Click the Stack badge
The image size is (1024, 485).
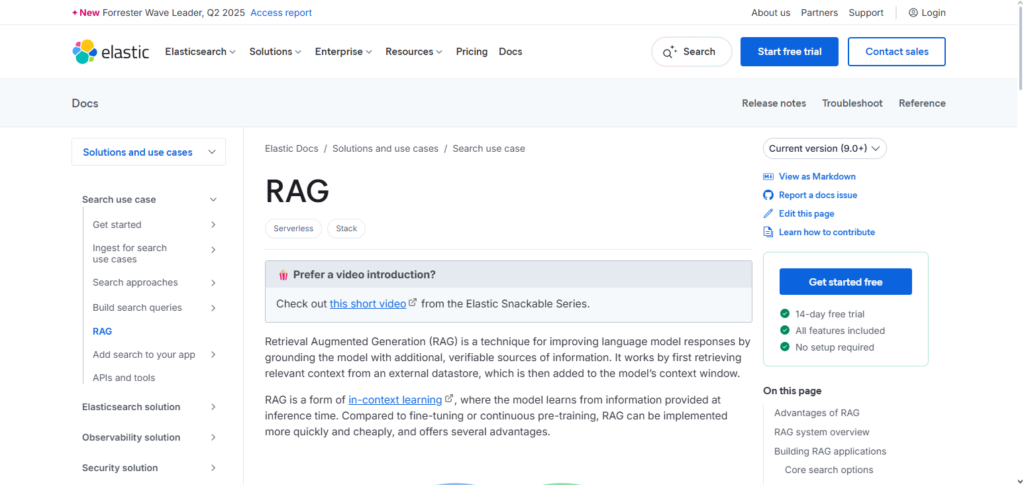(x=346, y=228)
